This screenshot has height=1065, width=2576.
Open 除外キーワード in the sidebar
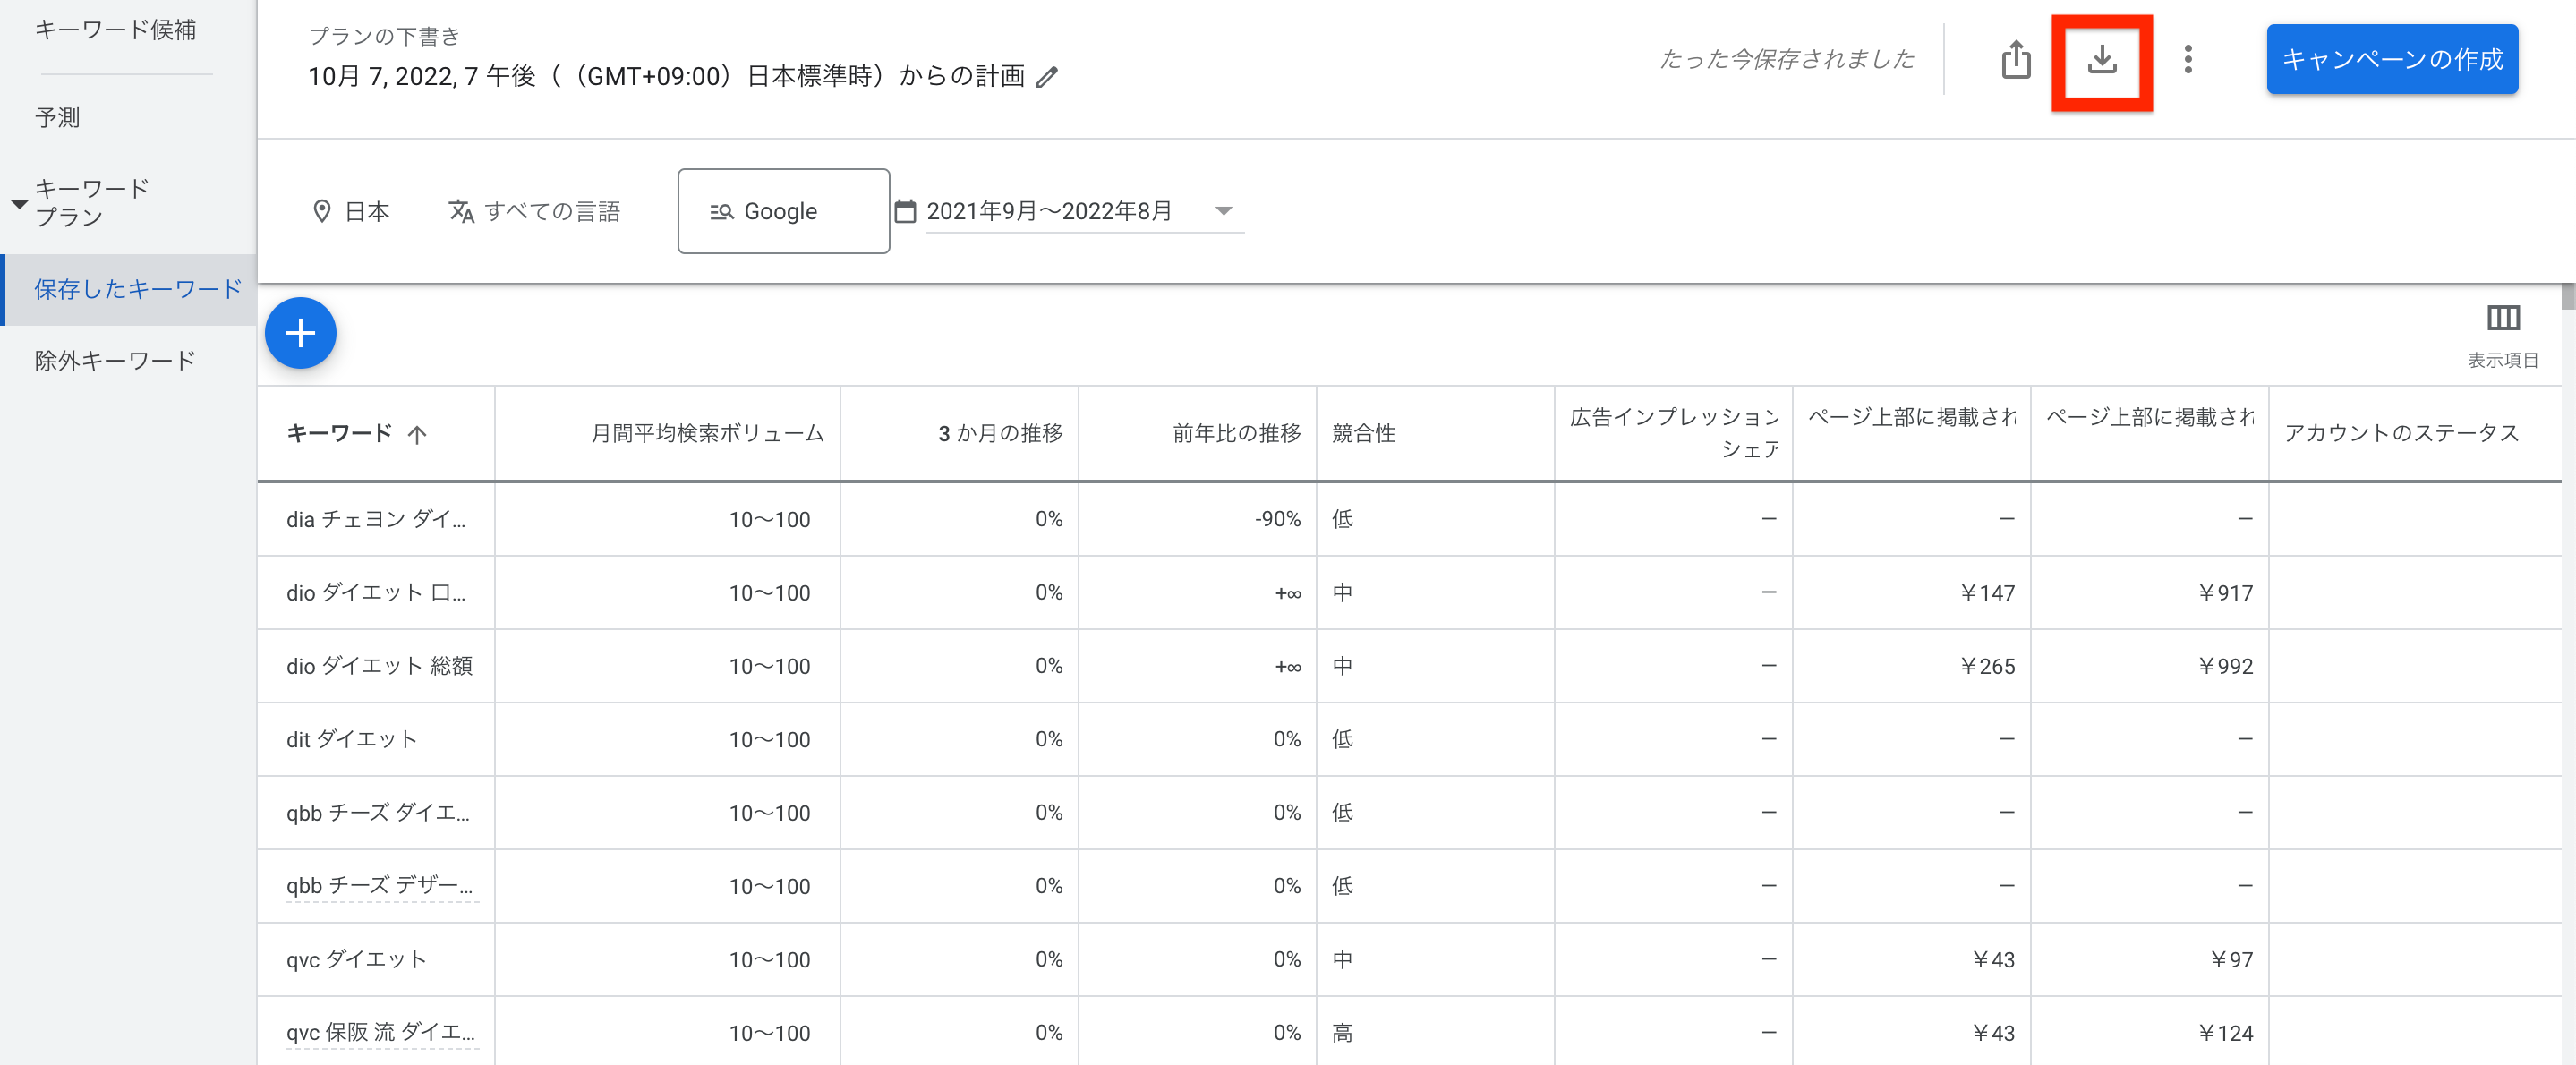(x=114, y=361)
